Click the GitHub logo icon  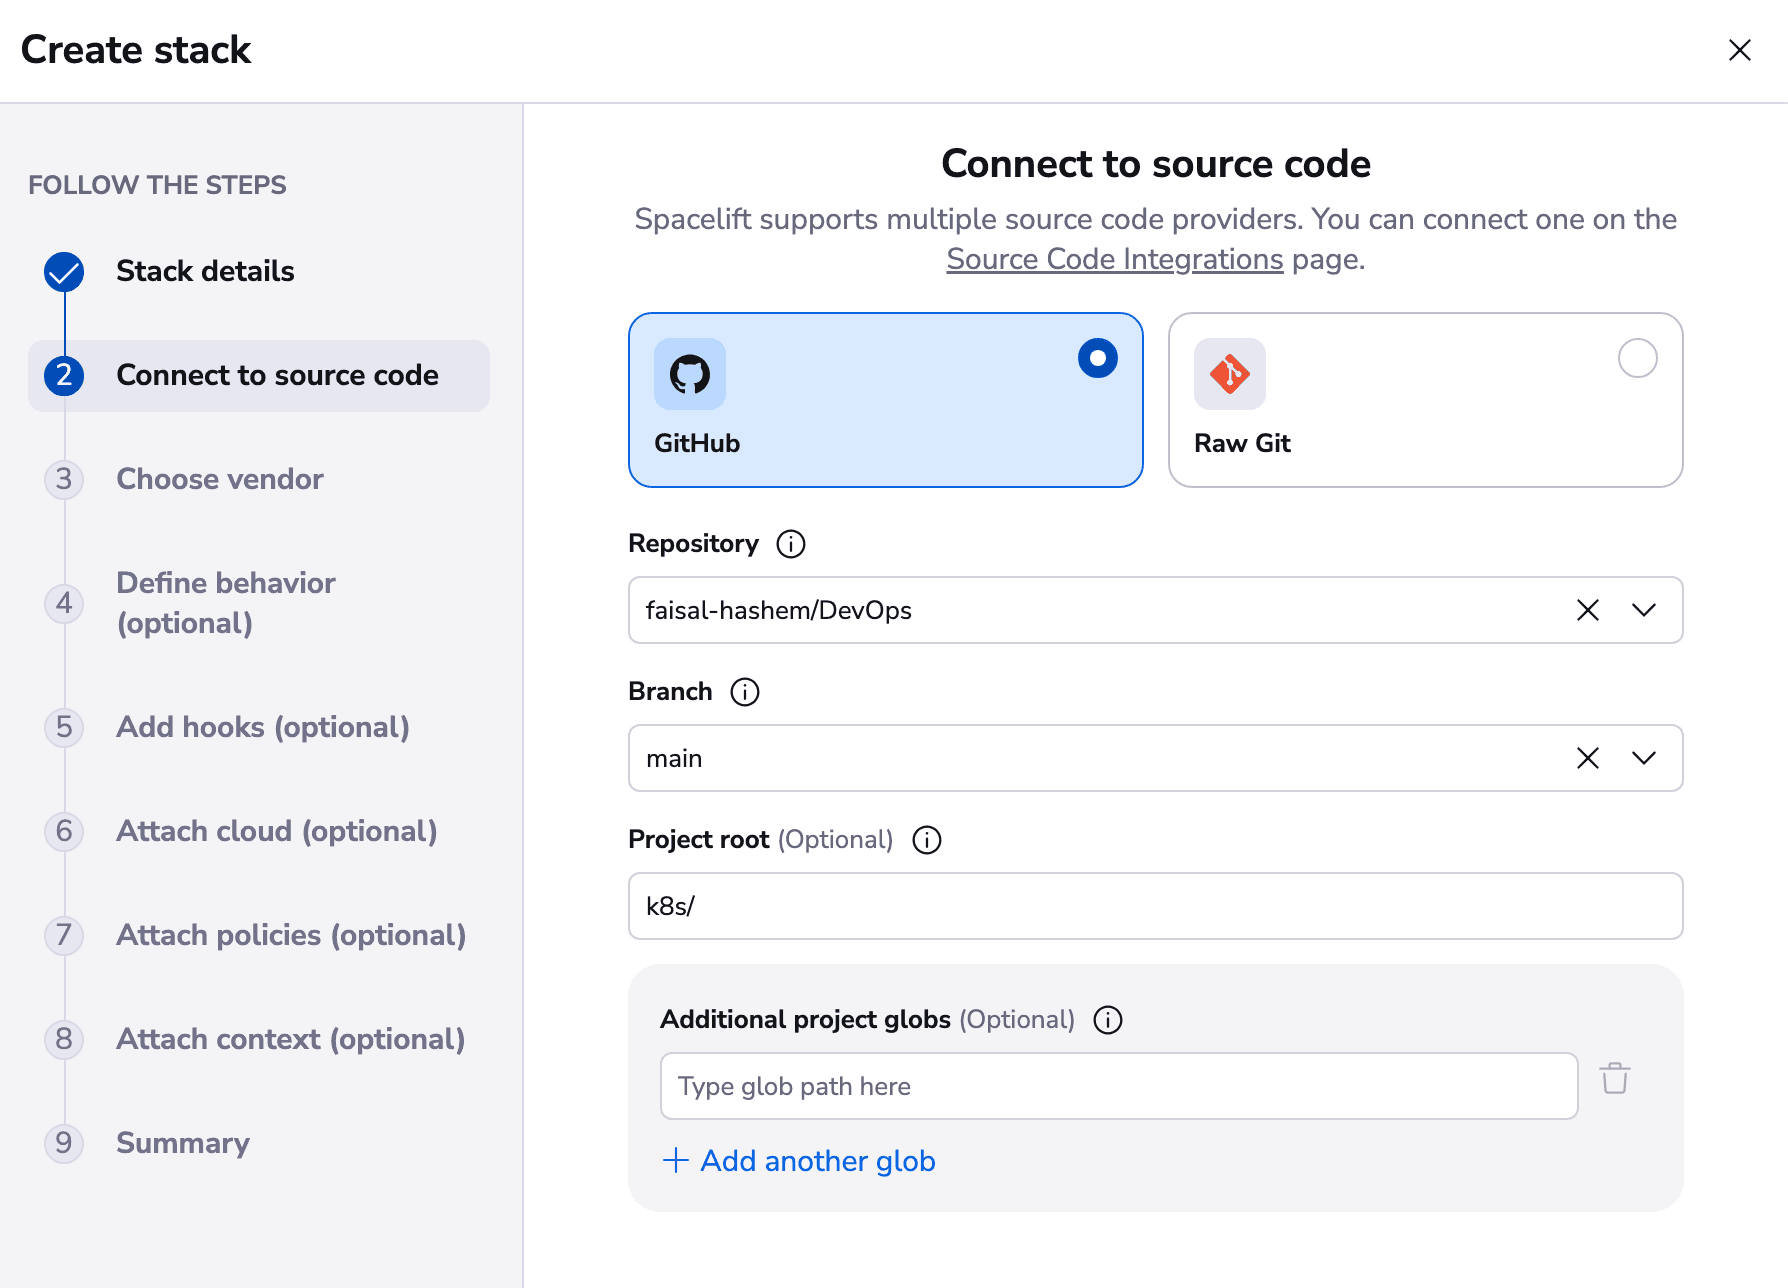(690, 374)
